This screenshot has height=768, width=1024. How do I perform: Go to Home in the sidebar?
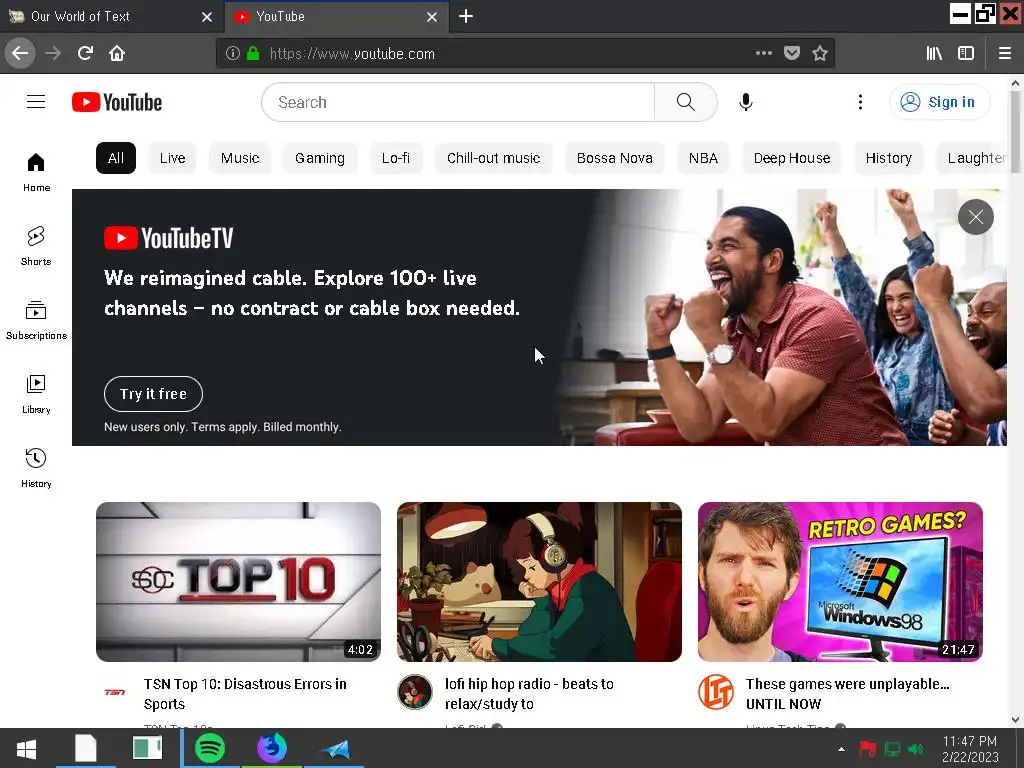click(x=36, y=172)
